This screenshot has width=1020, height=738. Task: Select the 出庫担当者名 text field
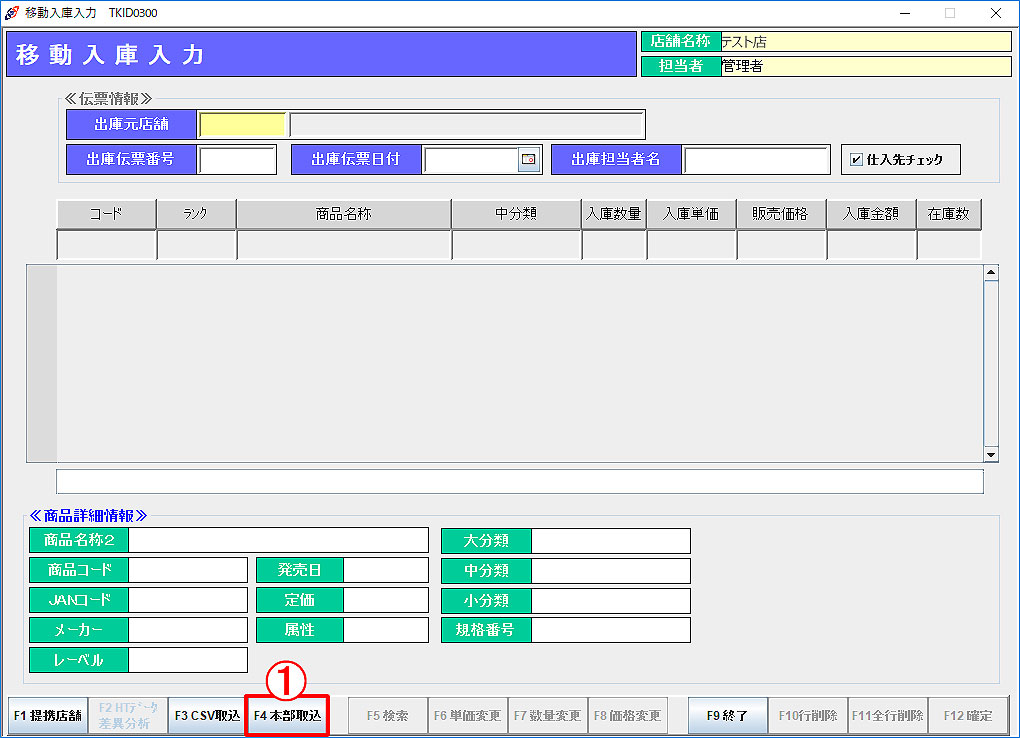(x=756, y=160)
